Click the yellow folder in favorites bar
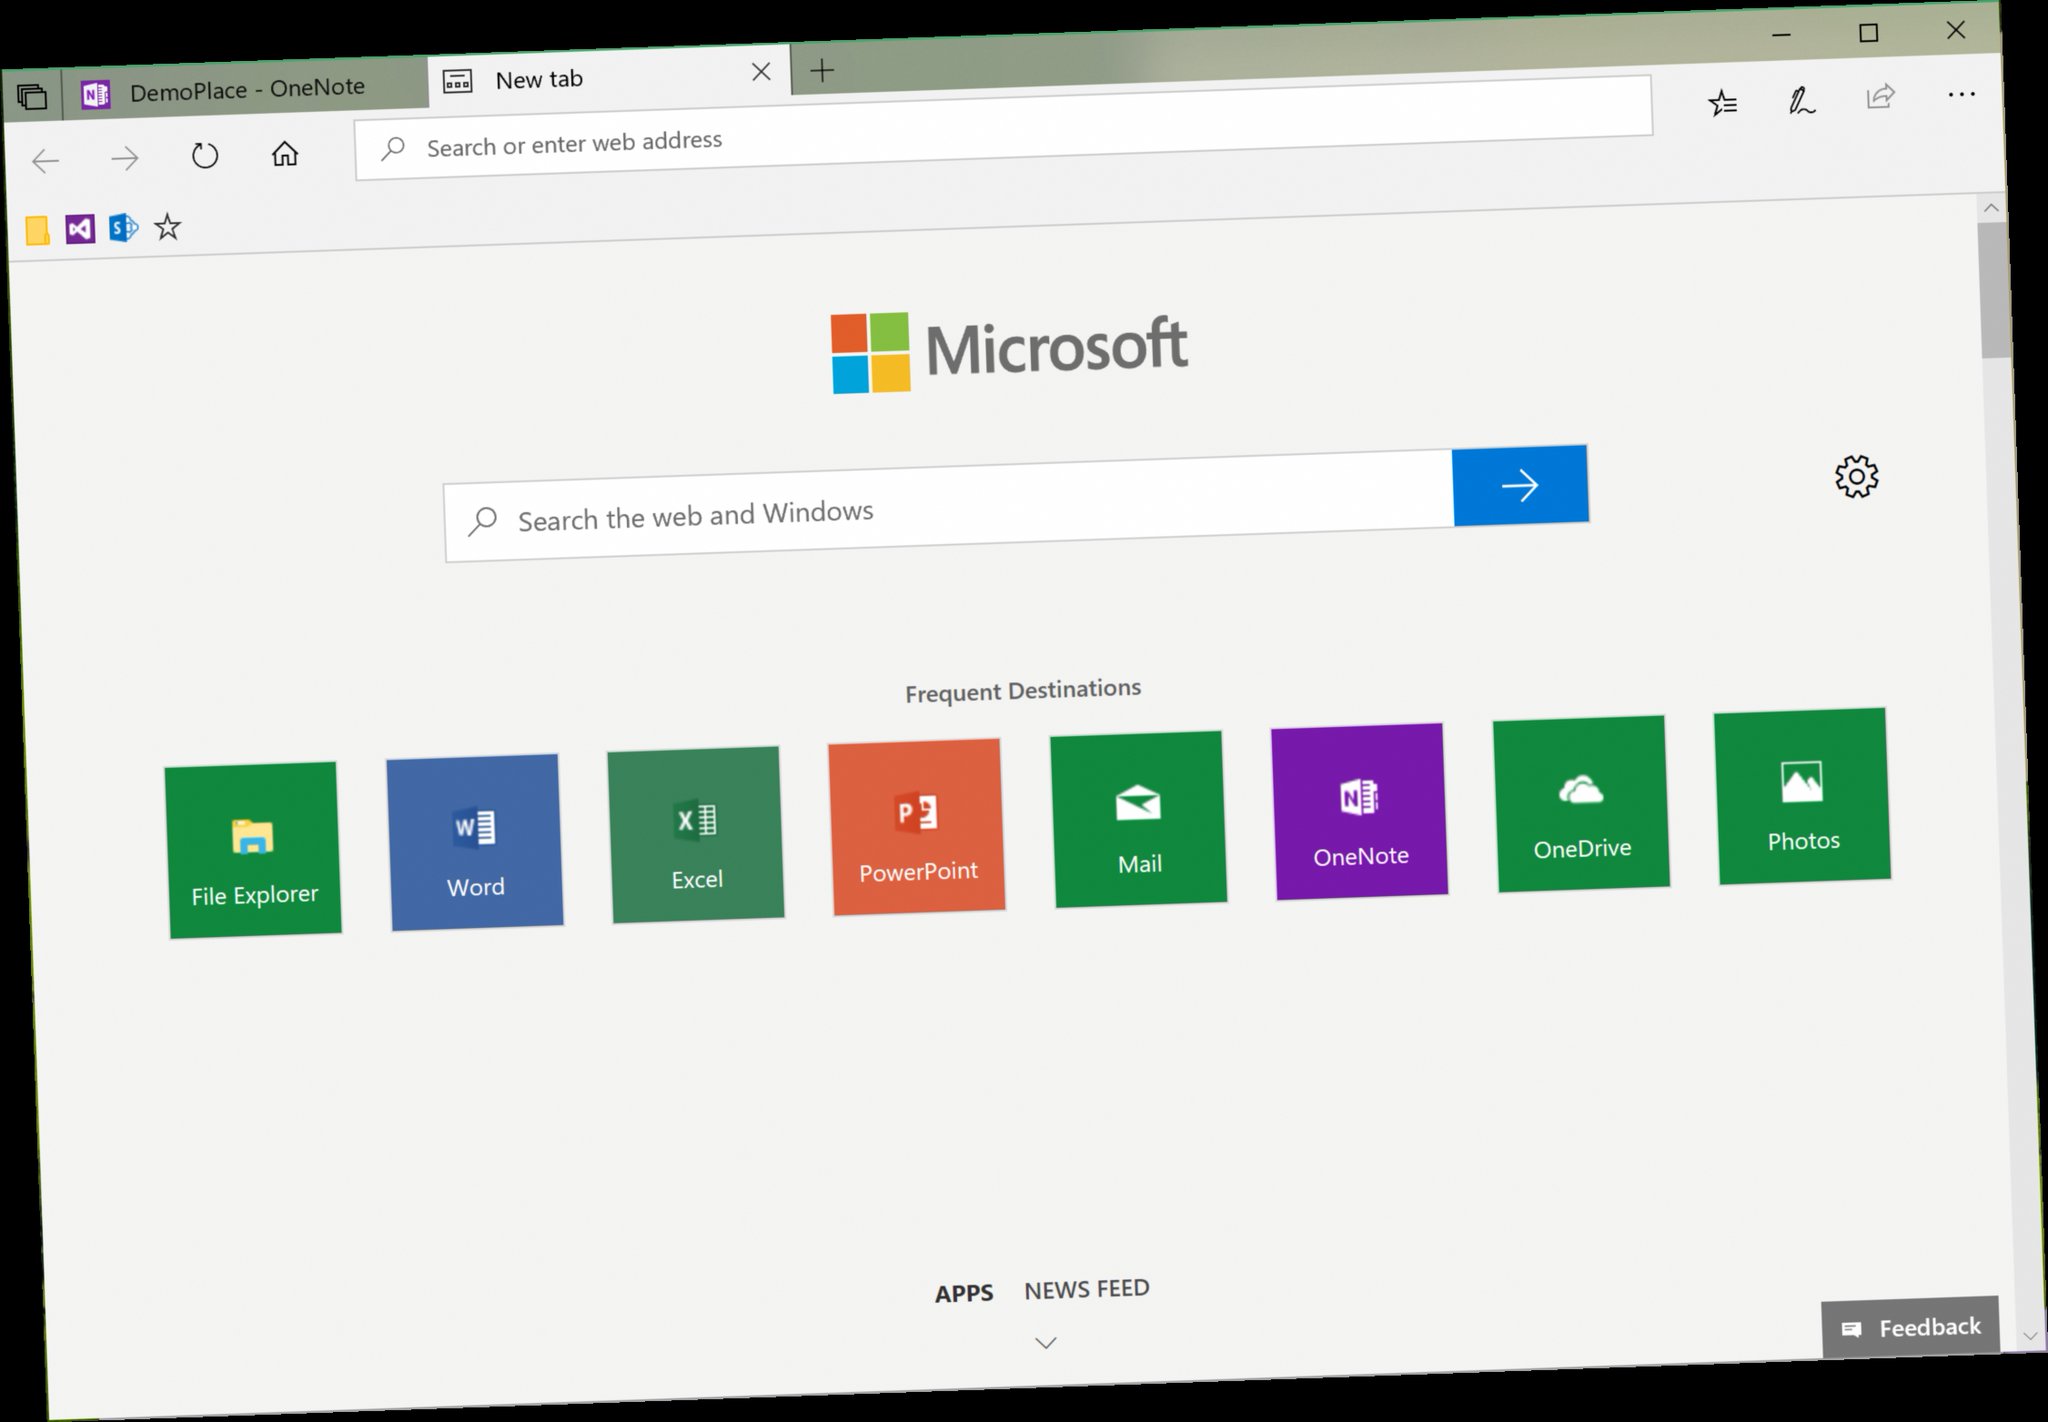The height and width of the screenshot is (1422, 2048). 37,231
